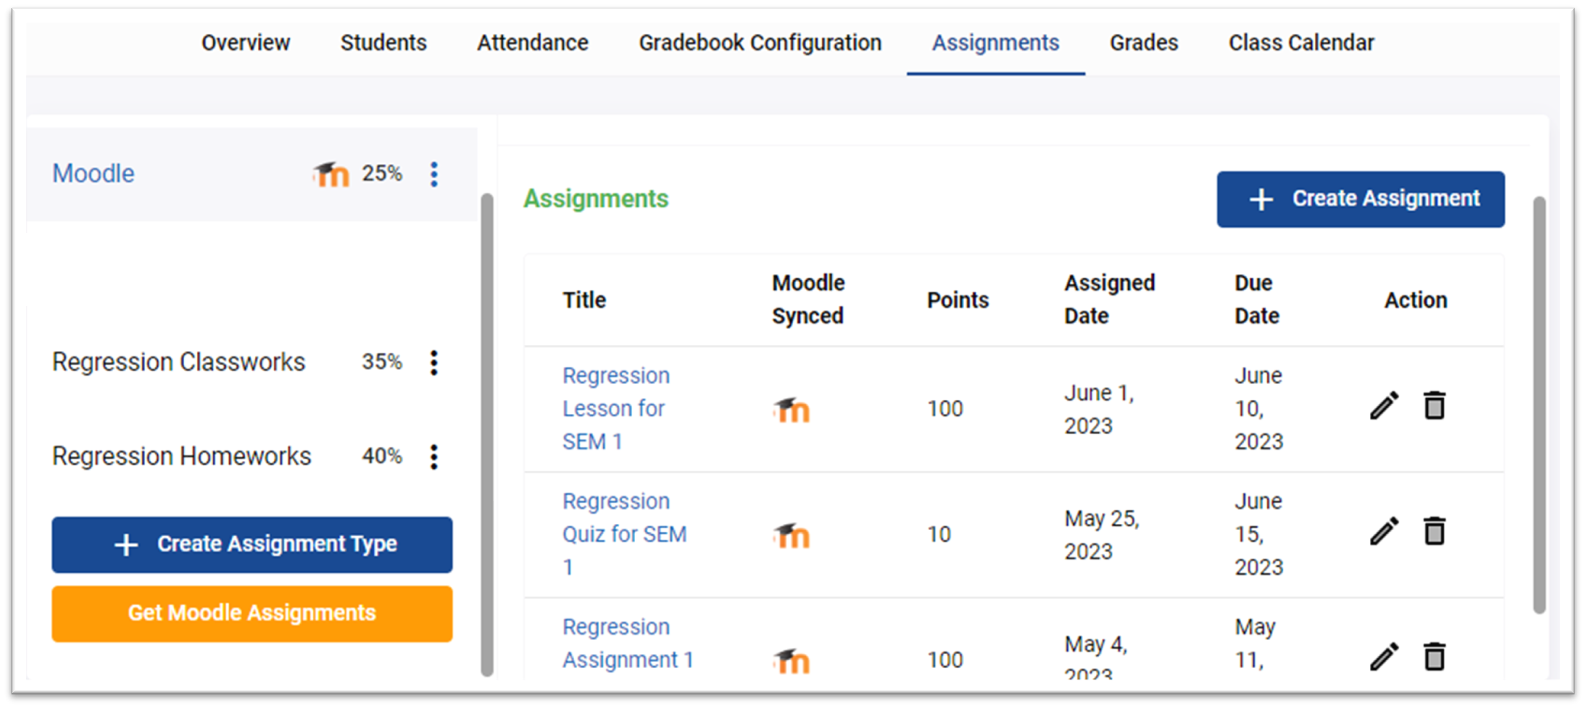The width and height of the screenshot is (1586, 708).
Task: Delete Regression Quiz for SEM 1 trash icon
Action: tap(1434, 531)
